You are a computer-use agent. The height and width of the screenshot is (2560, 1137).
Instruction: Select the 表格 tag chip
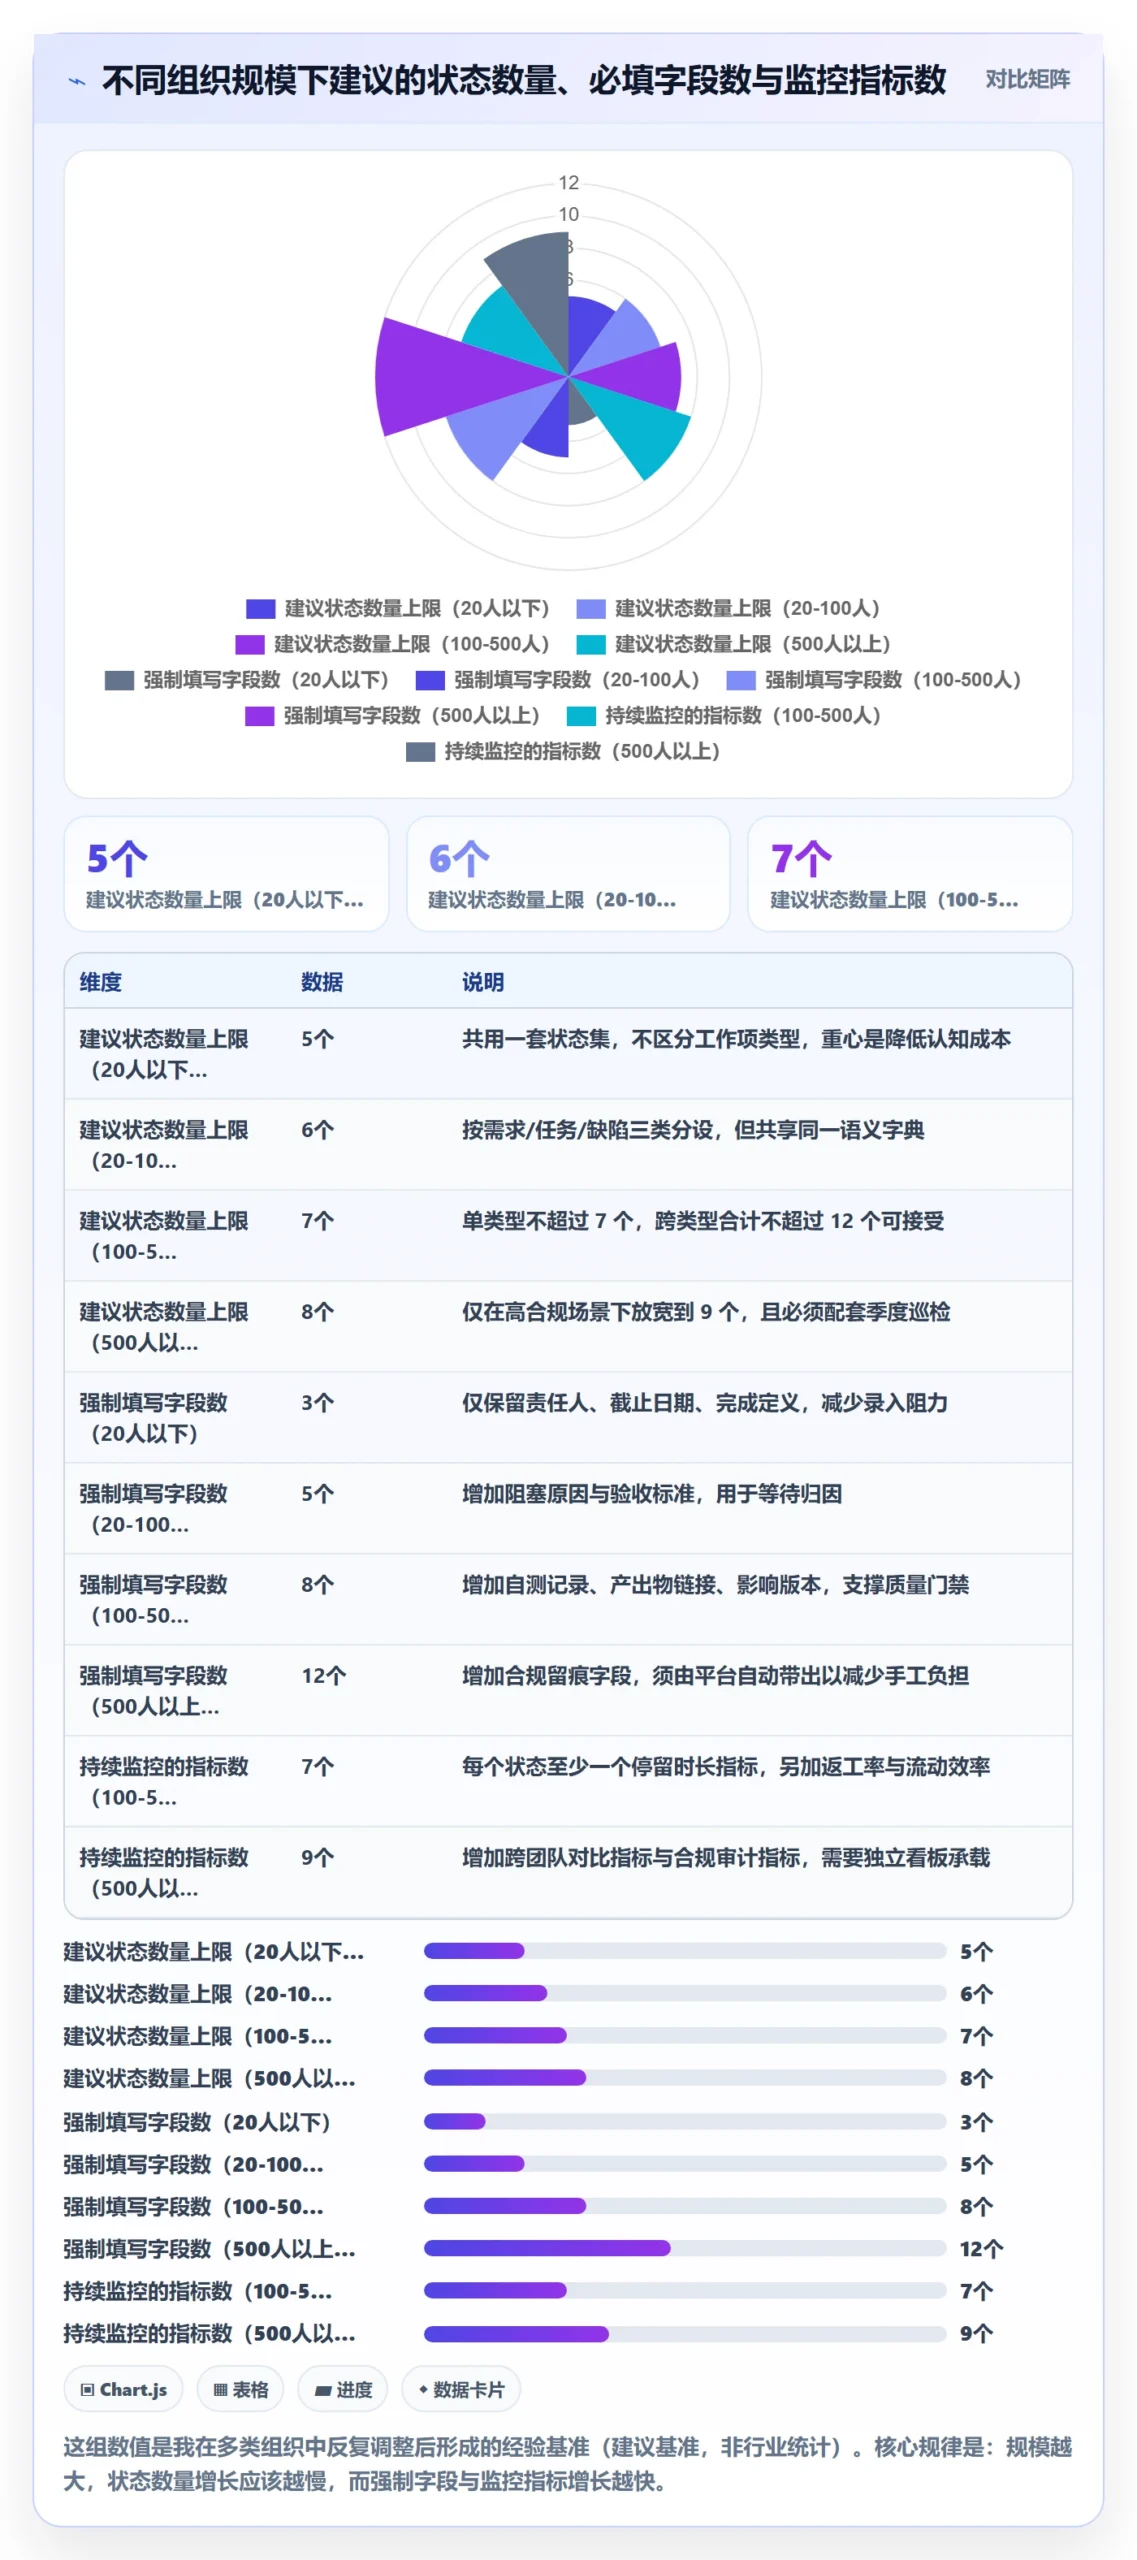pyautogui.click(x=241, y=2390)
